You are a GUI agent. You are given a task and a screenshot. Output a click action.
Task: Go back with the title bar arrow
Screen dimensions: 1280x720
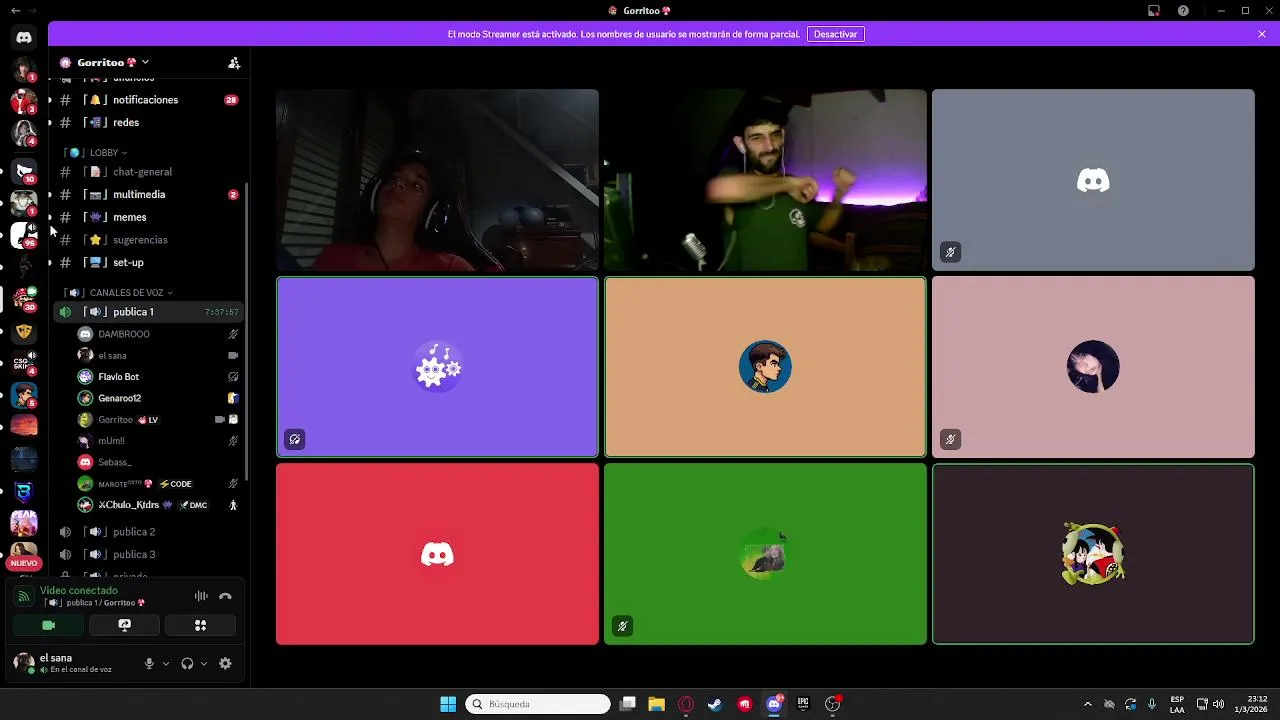coord(15,11)
